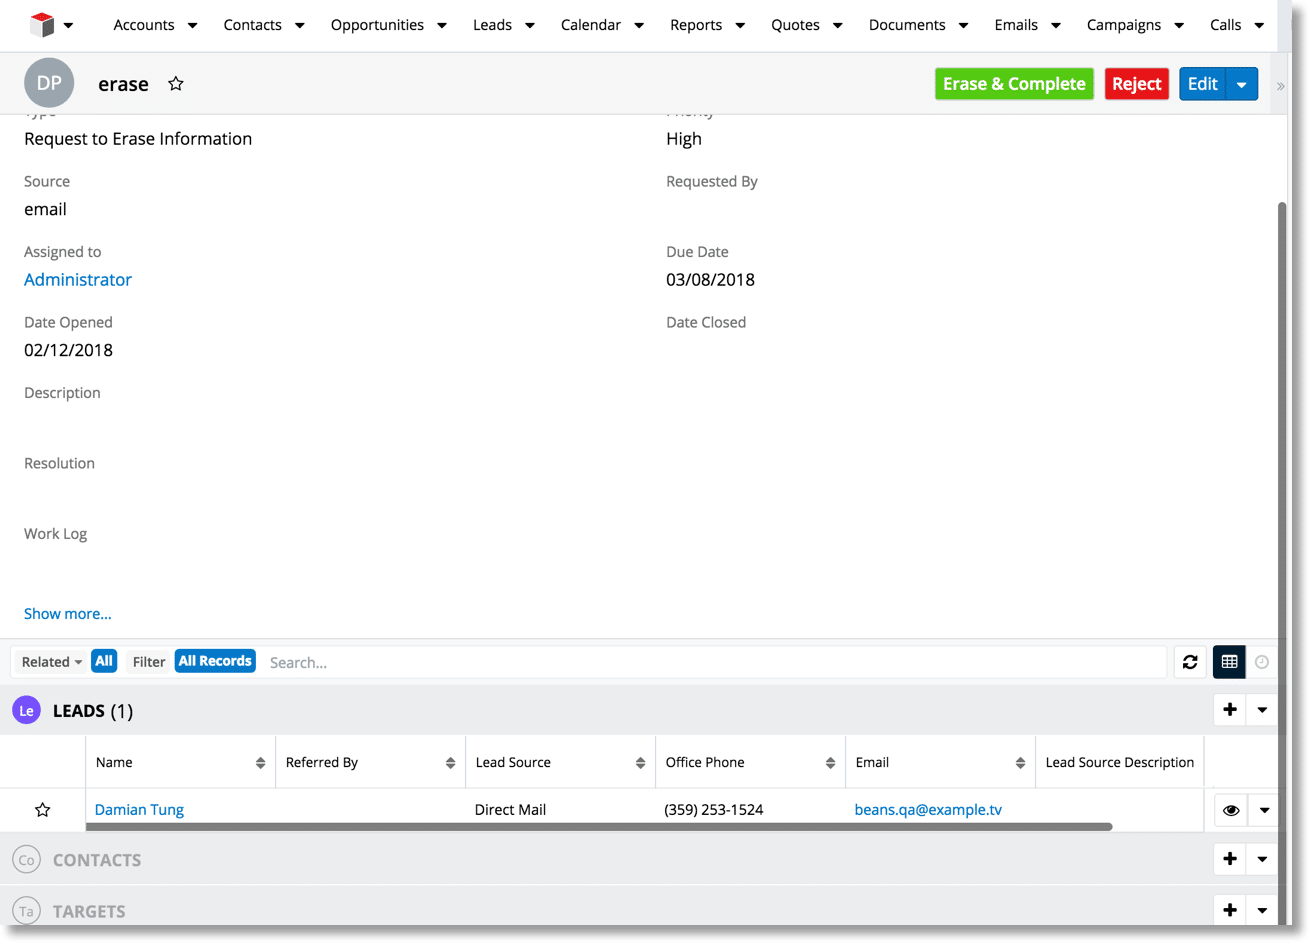The width and height of the screenshot is (1310, 943).
Task: Switch to the Data View grid icon
Action: coord(1228,662)
